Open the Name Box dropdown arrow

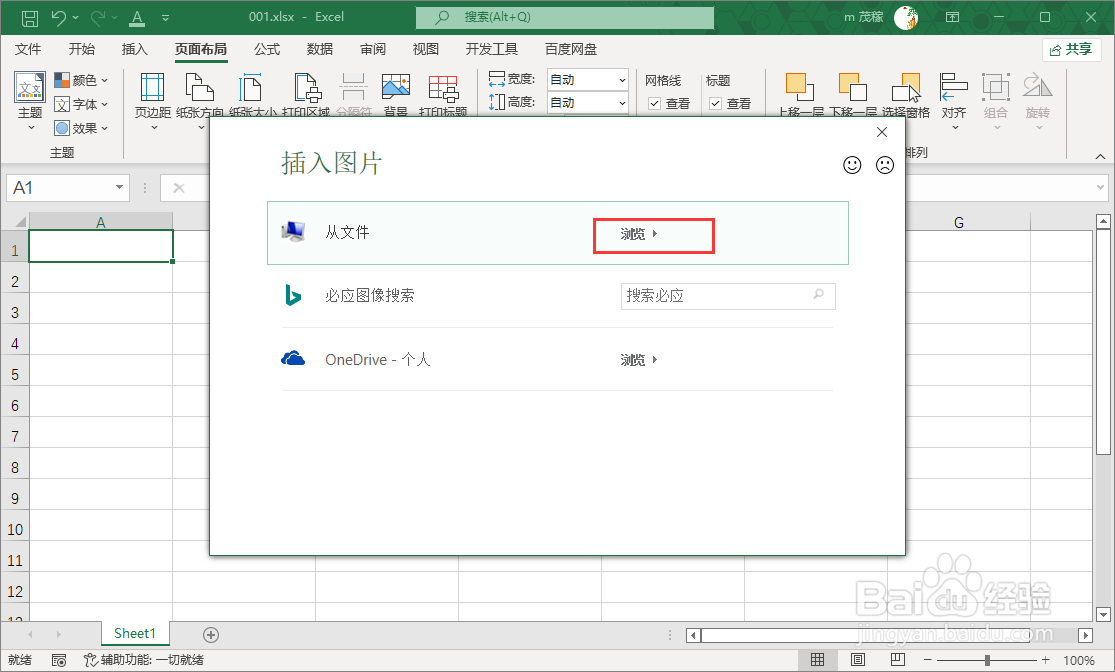coord(119,188)
